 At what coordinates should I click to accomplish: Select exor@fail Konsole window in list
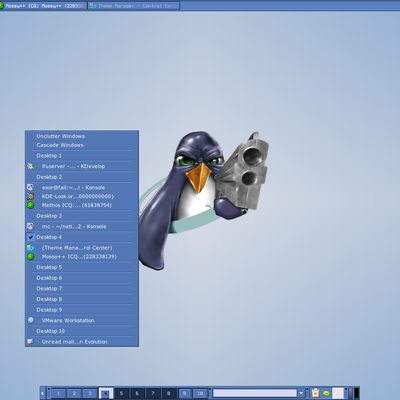point(82,187)
